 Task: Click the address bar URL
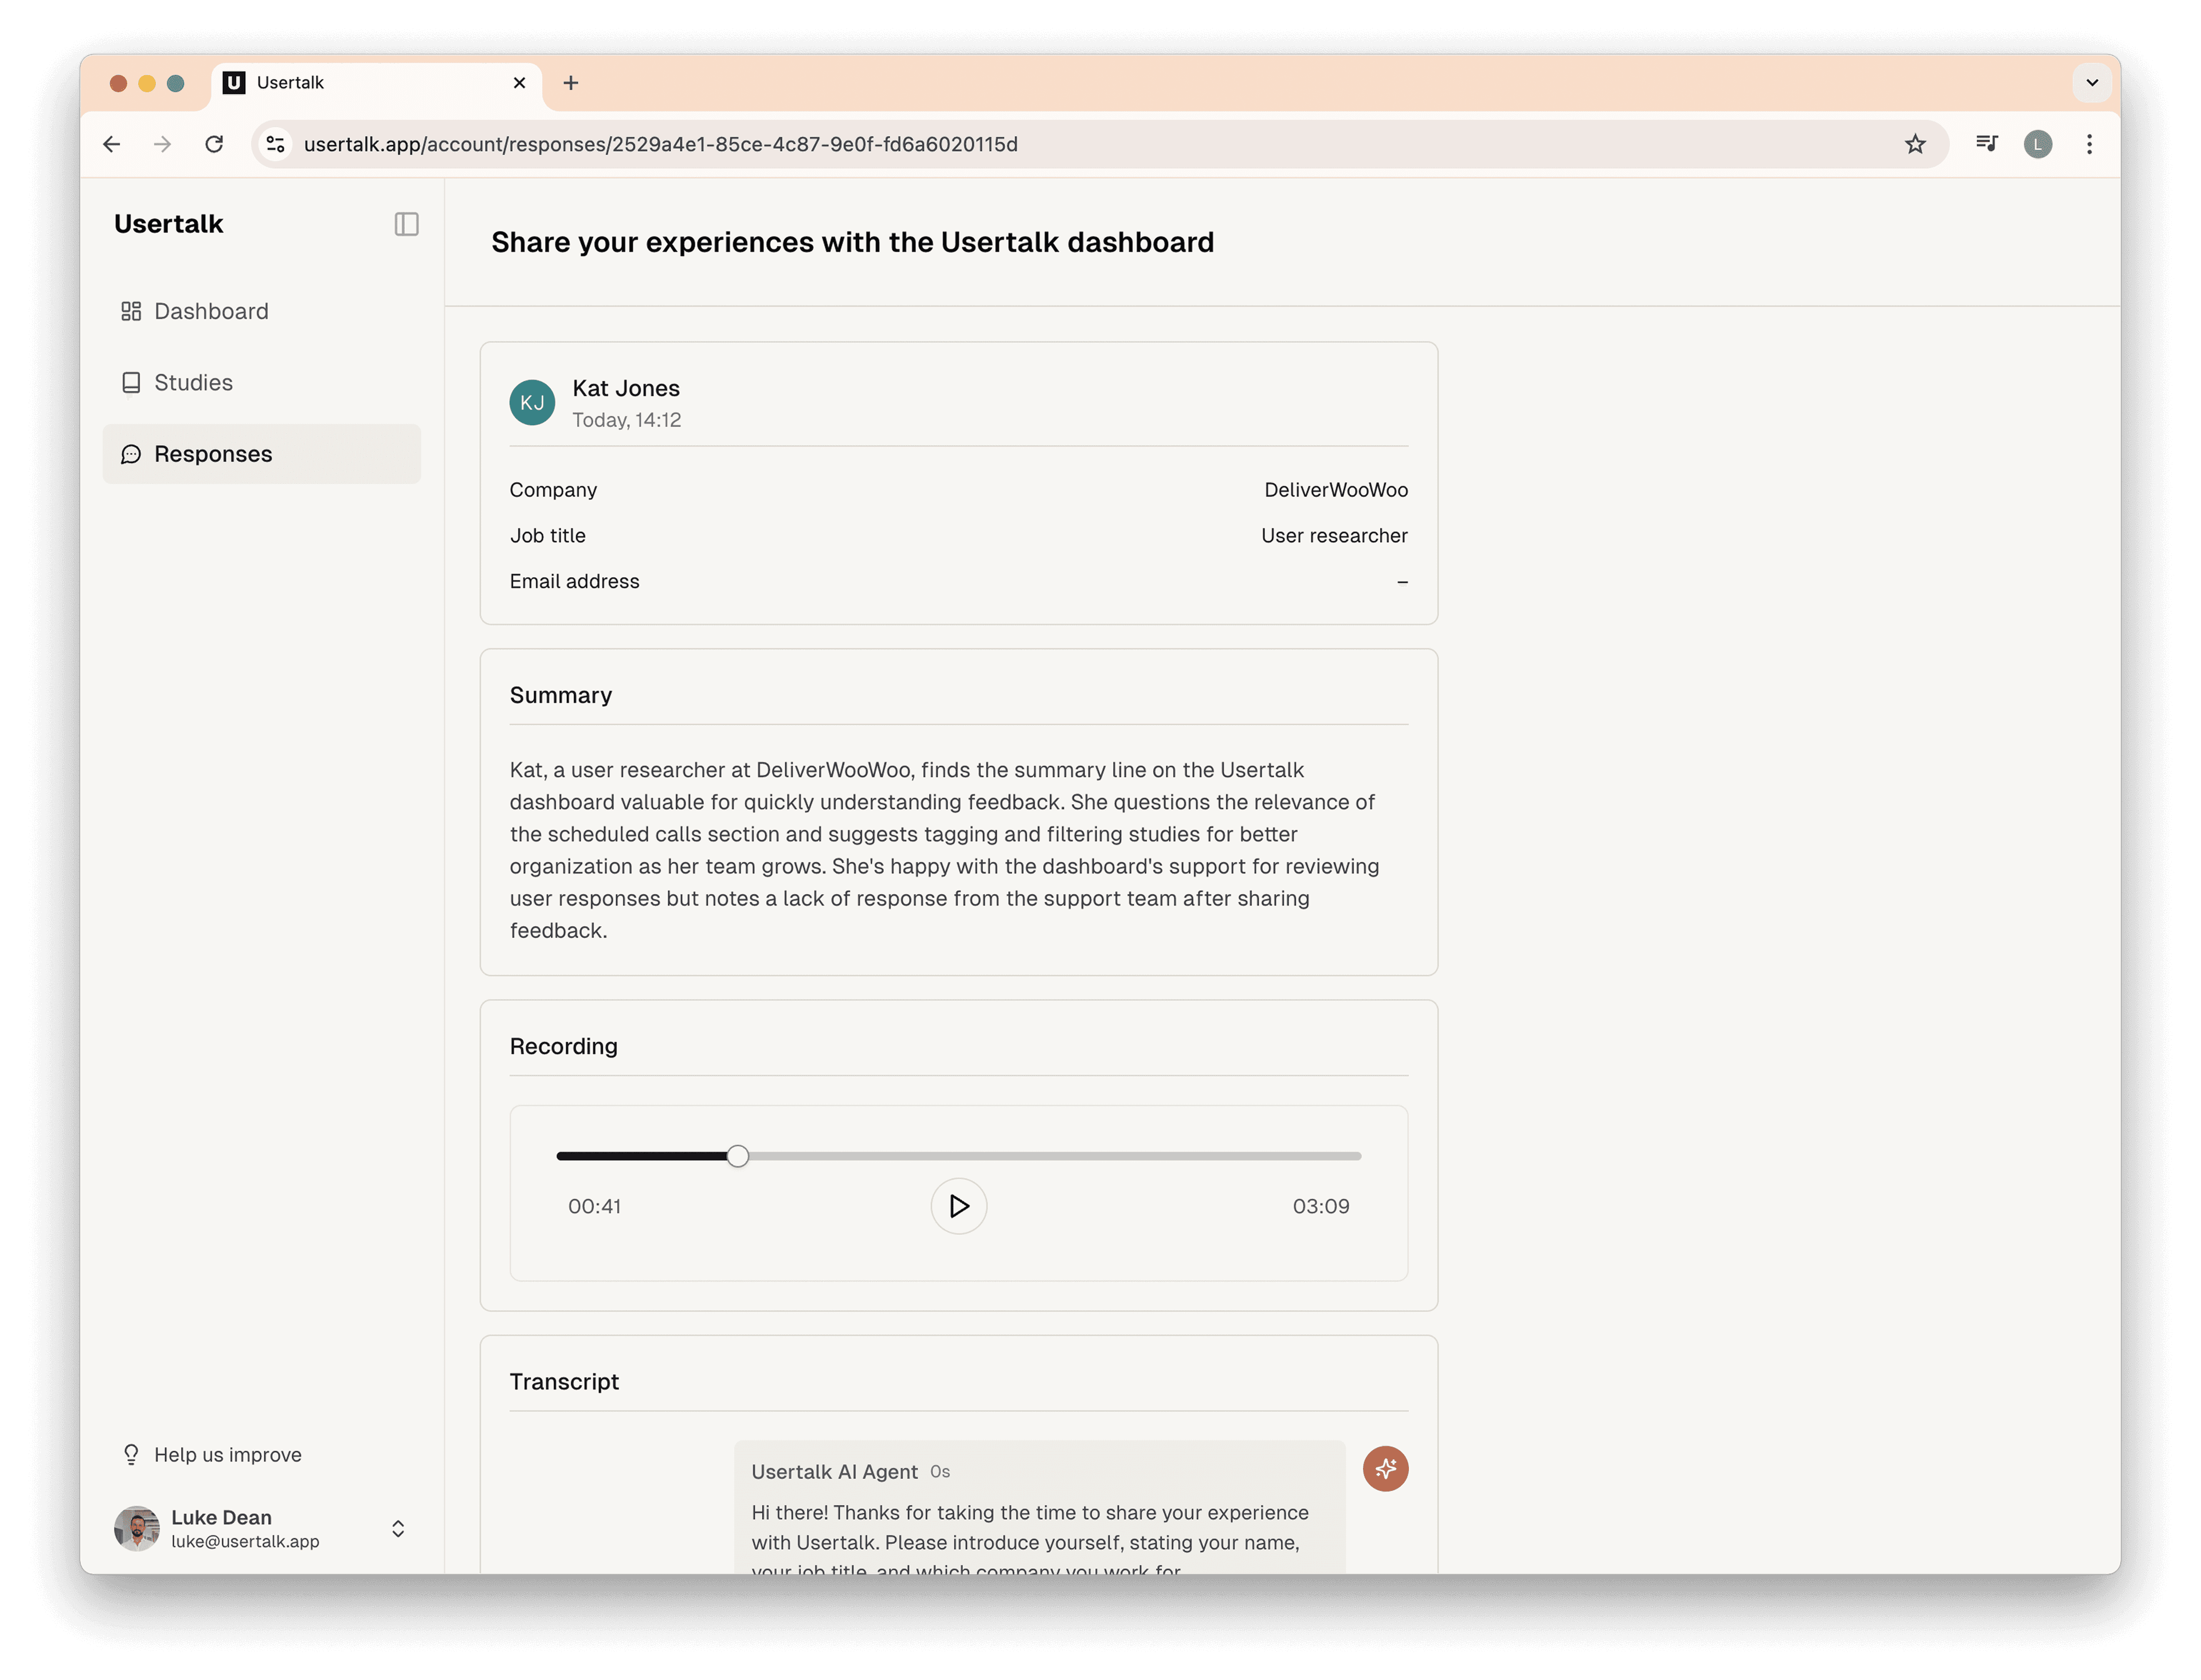(x=661, y=144)
